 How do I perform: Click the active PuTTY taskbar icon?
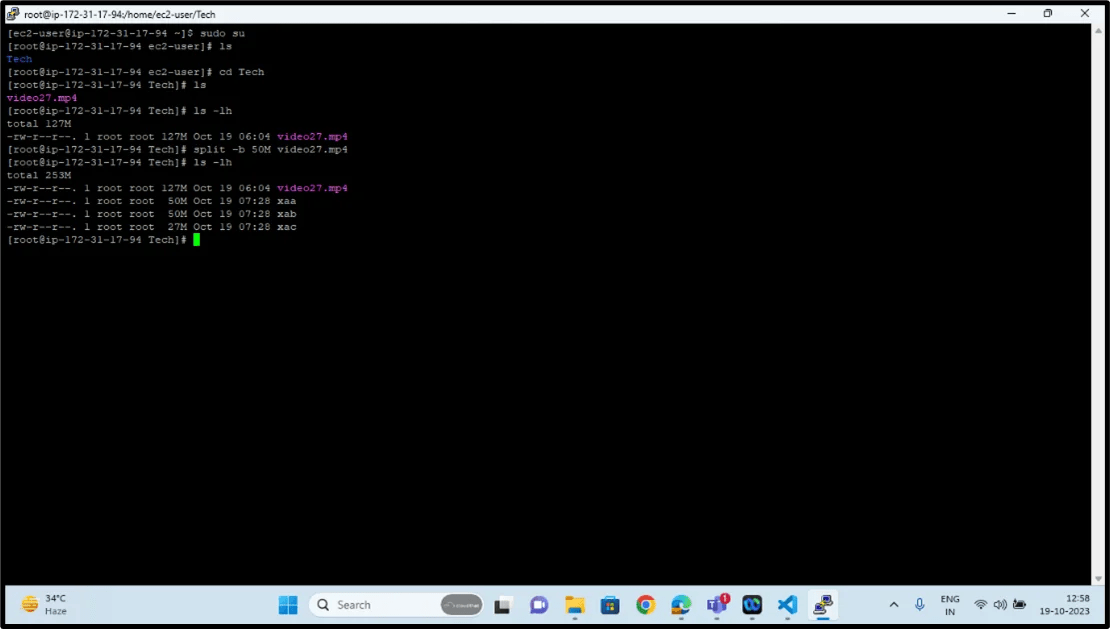pos(823,605)
